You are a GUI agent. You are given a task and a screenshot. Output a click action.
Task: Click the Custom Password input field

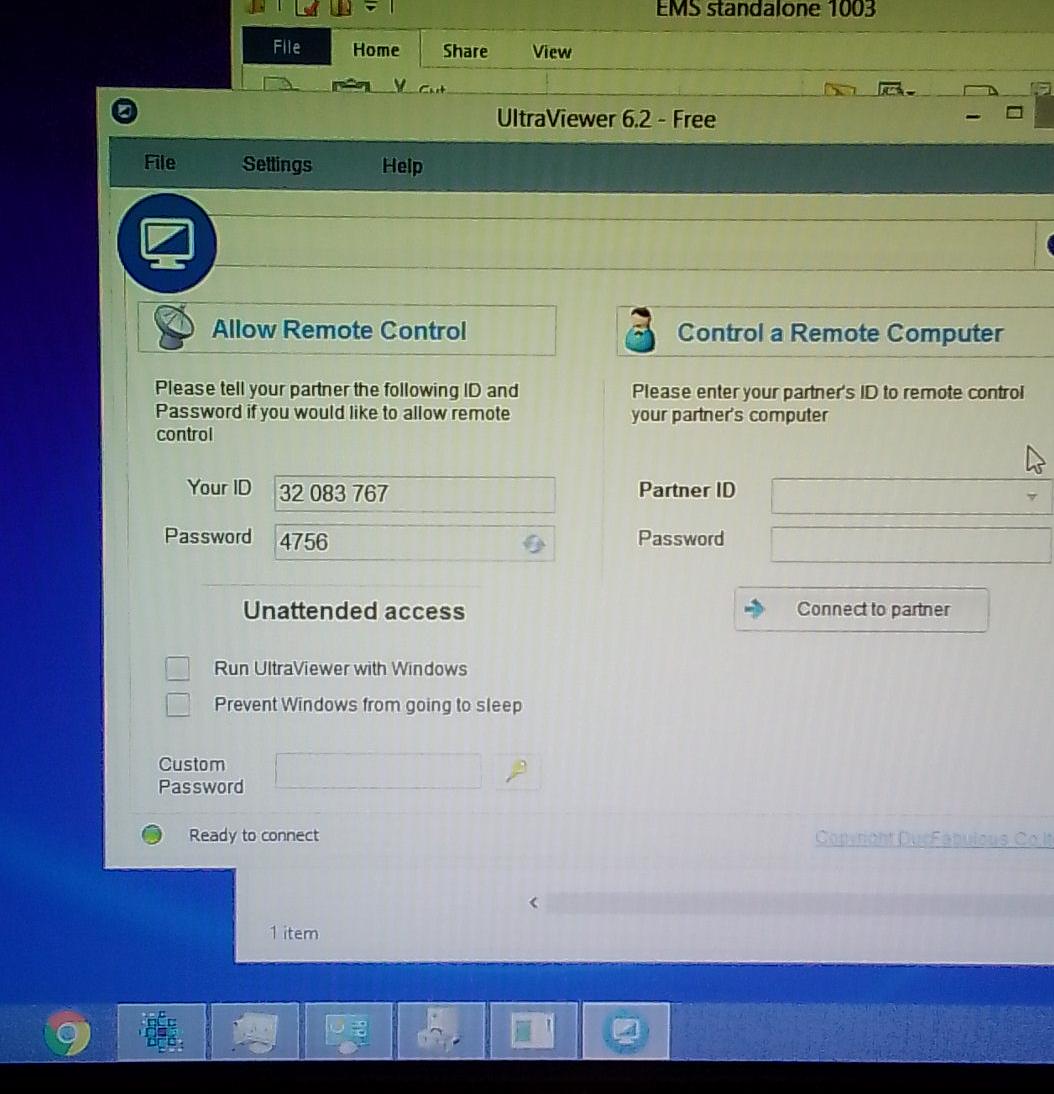[378, 771]
